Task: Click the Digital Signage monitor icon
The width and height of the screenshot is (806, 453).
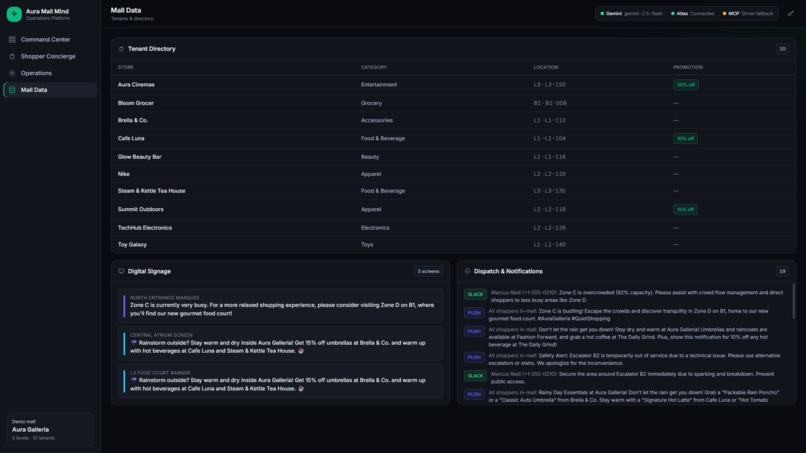Action: [x=121, y=271]
